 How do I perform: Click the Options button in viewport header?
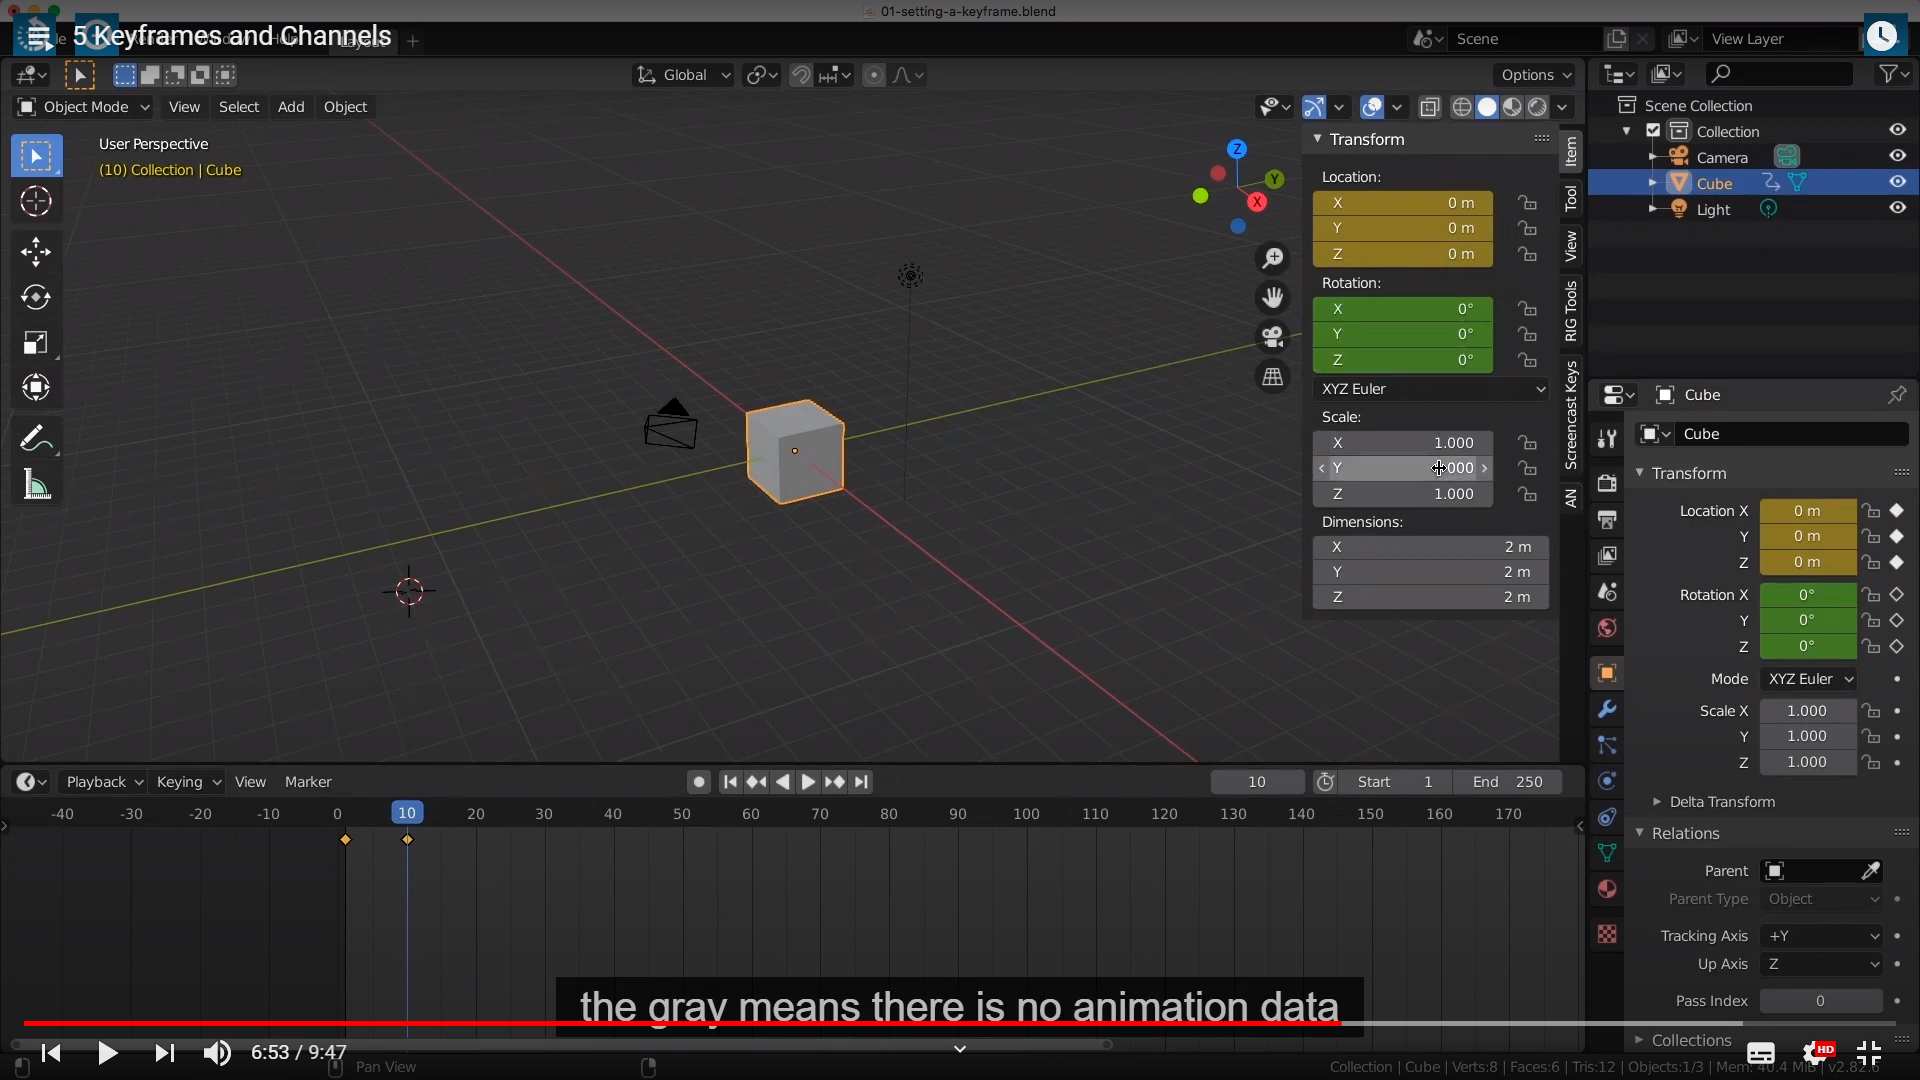1535,75
